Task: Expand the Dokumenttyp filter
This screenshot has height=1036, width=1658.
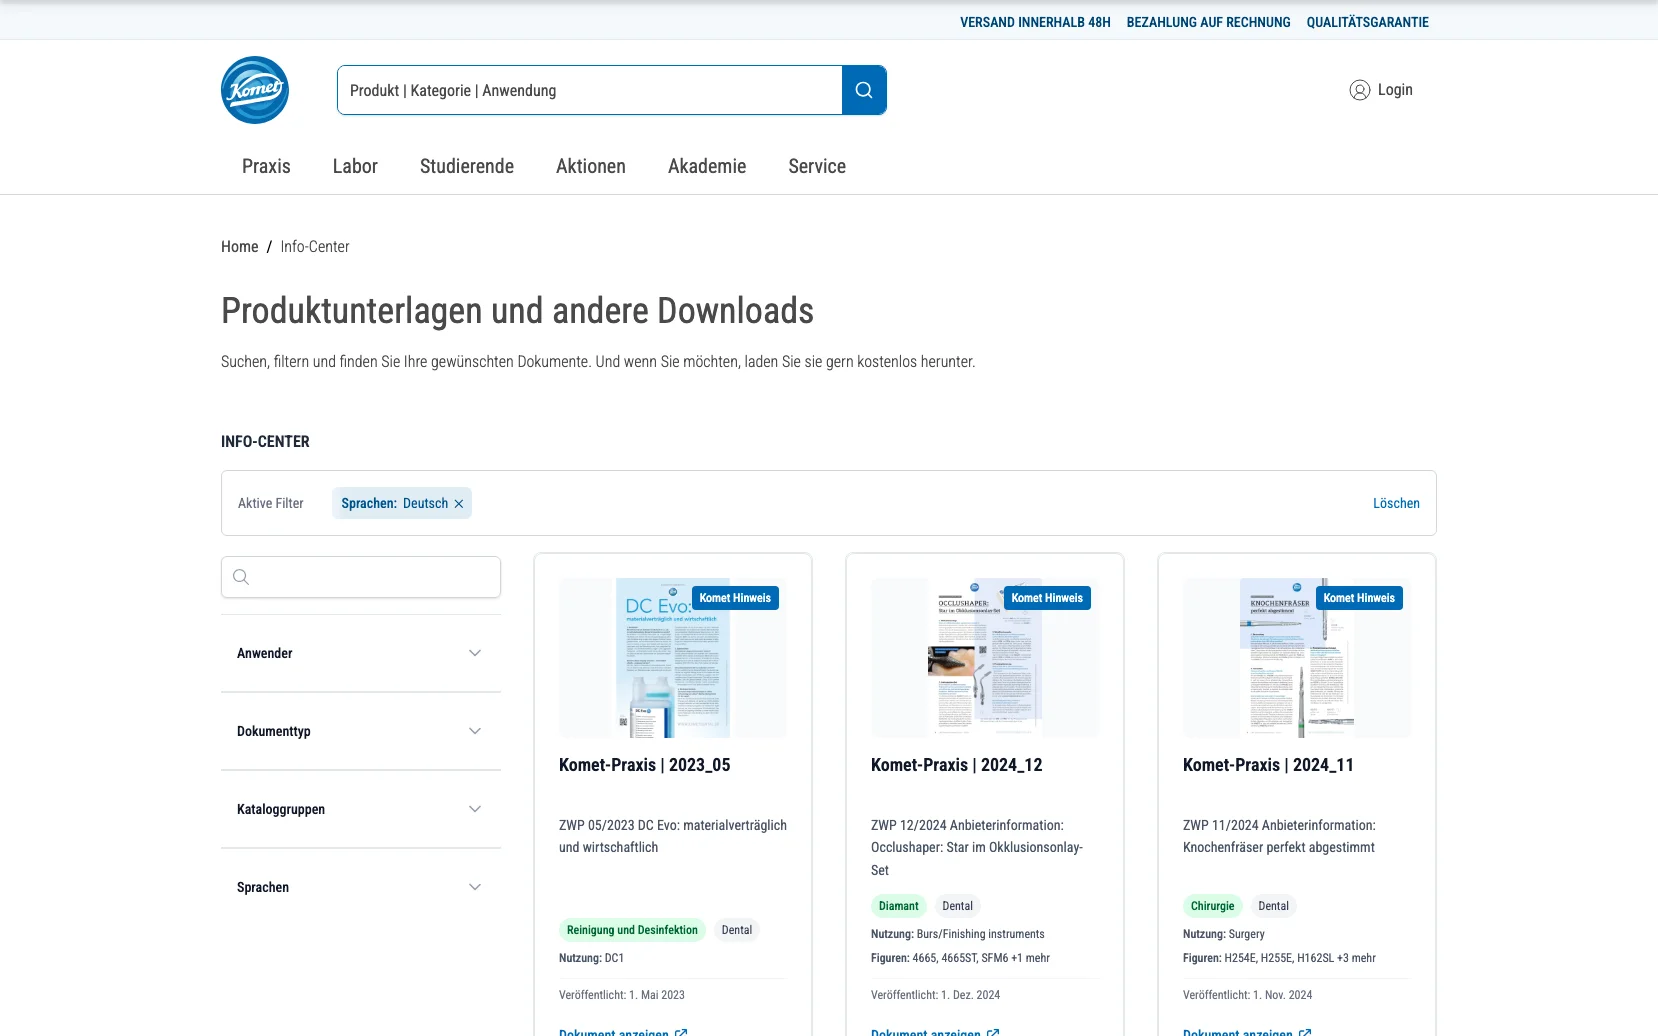Action: coord(361,731)
